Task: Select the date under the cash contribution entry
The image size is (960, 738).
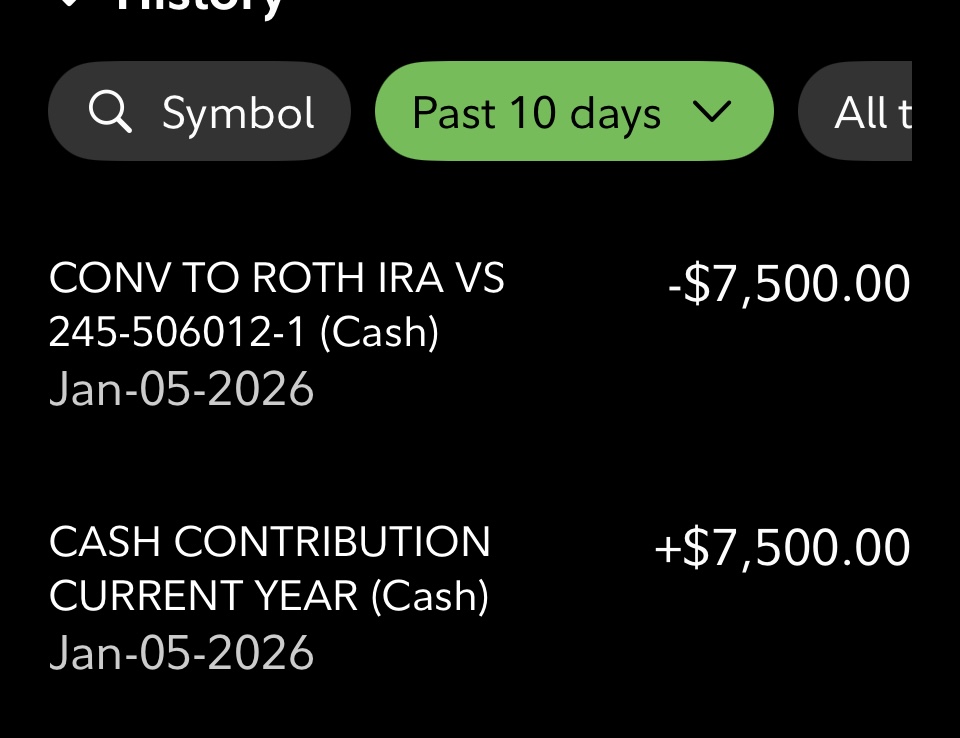Action: [x=181, y=653]
